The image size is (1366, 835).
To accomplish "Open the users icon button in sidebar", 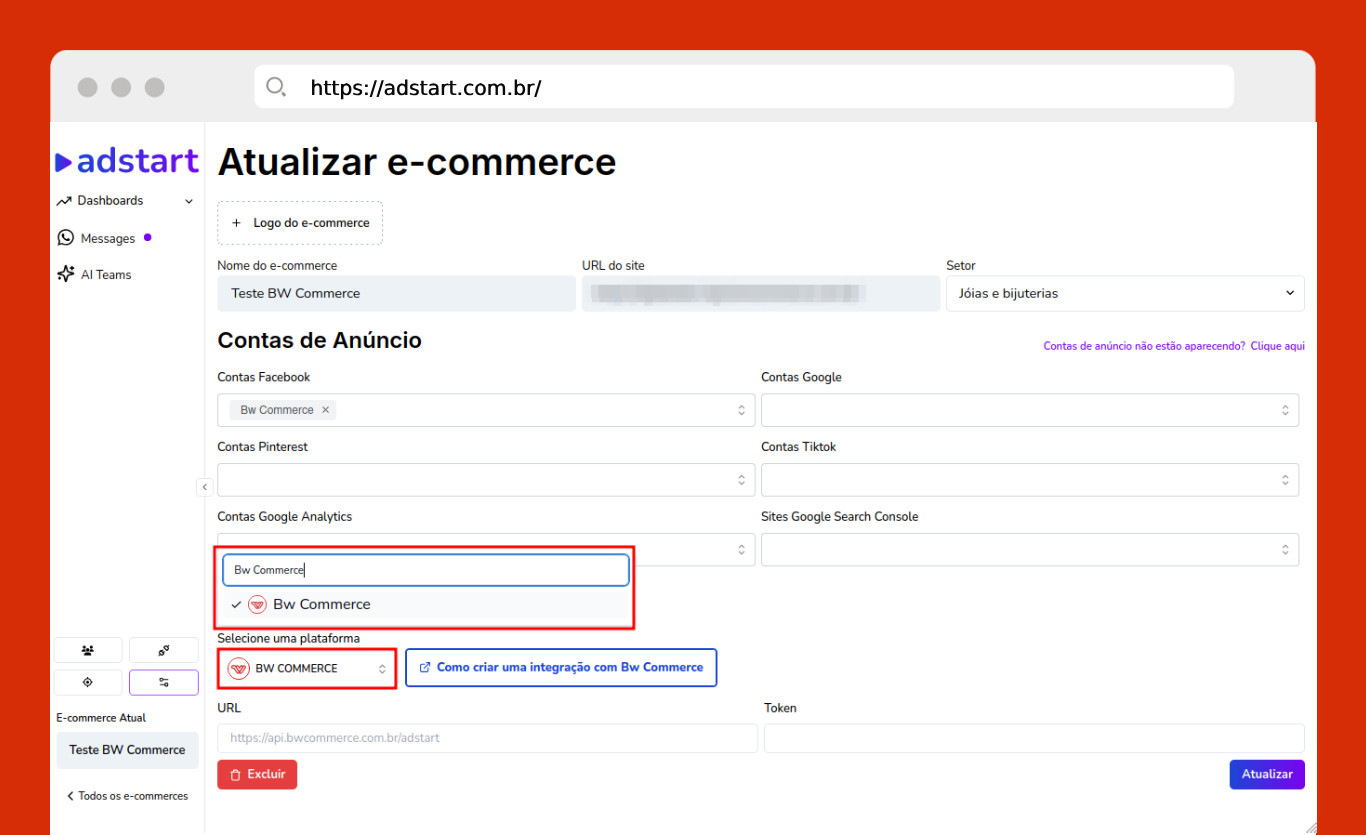I will 88,650.
